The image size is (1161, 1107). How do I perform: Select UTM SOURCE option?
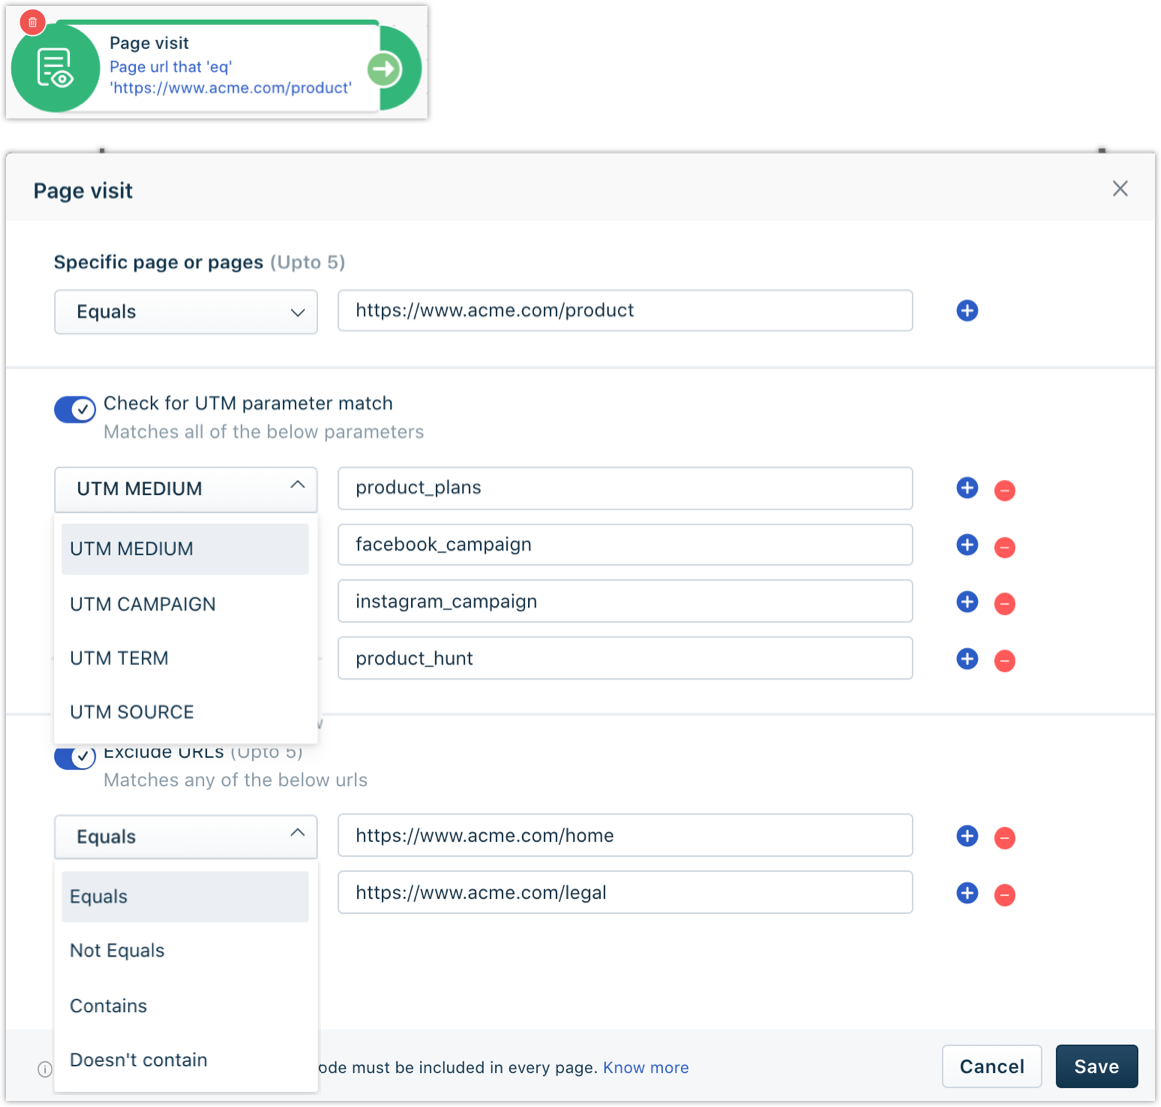coord(185,712)
